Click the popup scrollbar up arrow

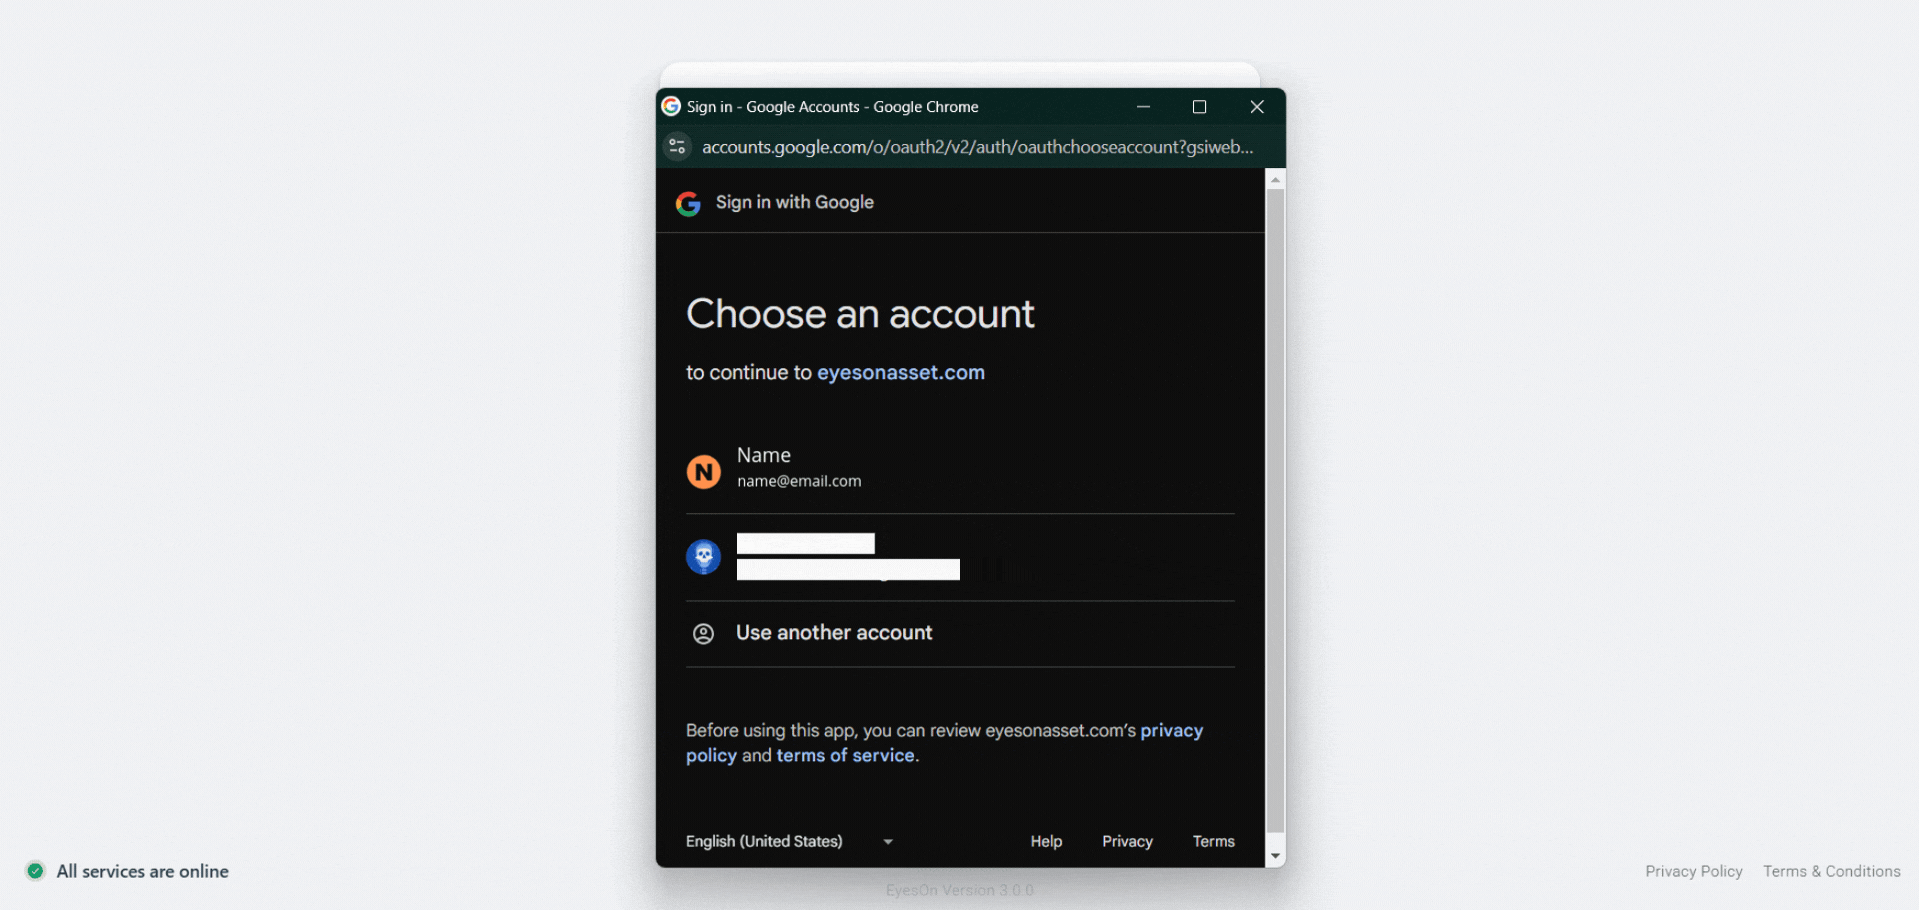(1275, 179)
